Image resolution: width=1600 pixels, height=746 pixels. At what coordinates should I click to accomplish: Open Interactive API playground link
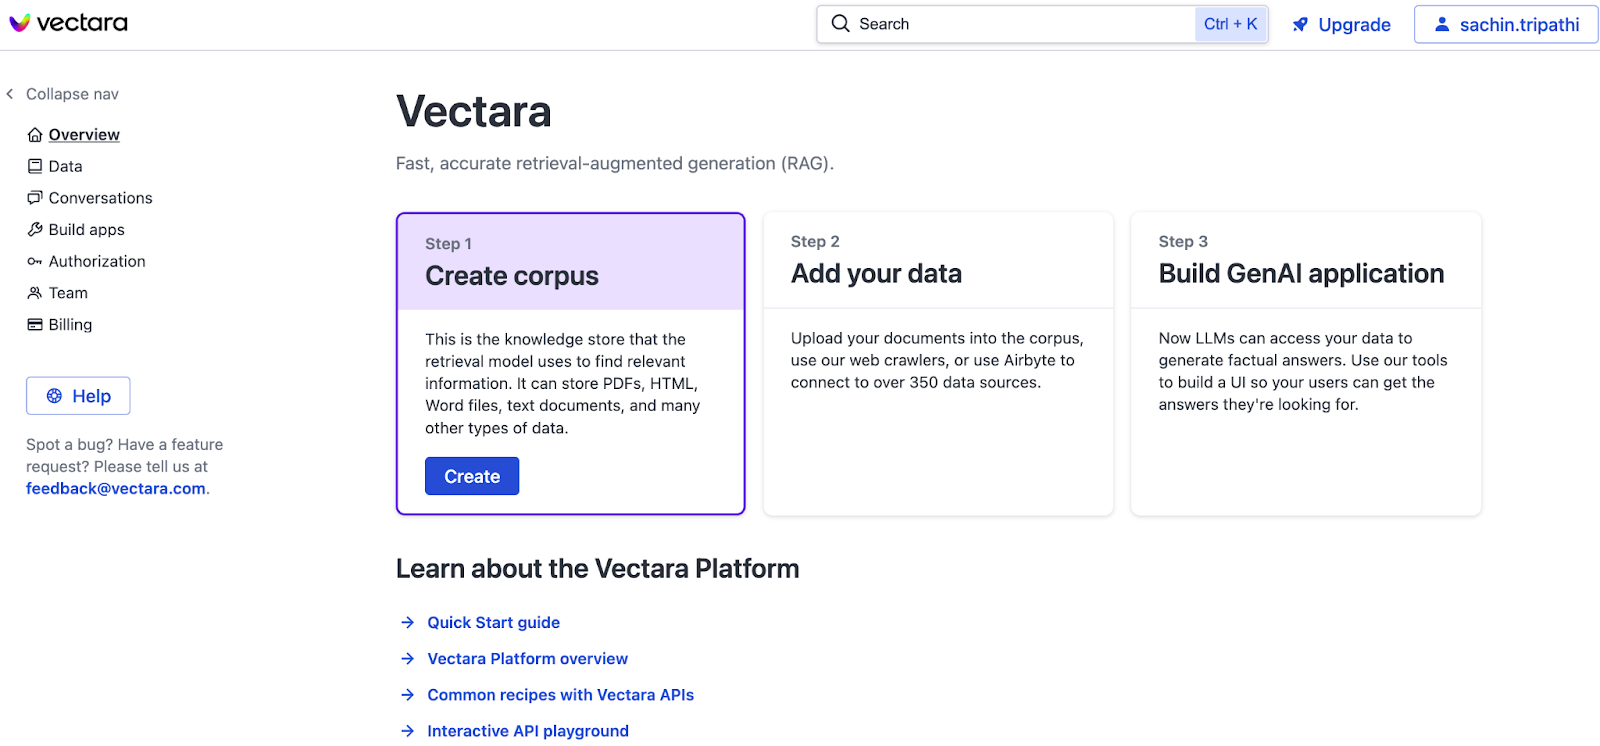pos(528,731)
